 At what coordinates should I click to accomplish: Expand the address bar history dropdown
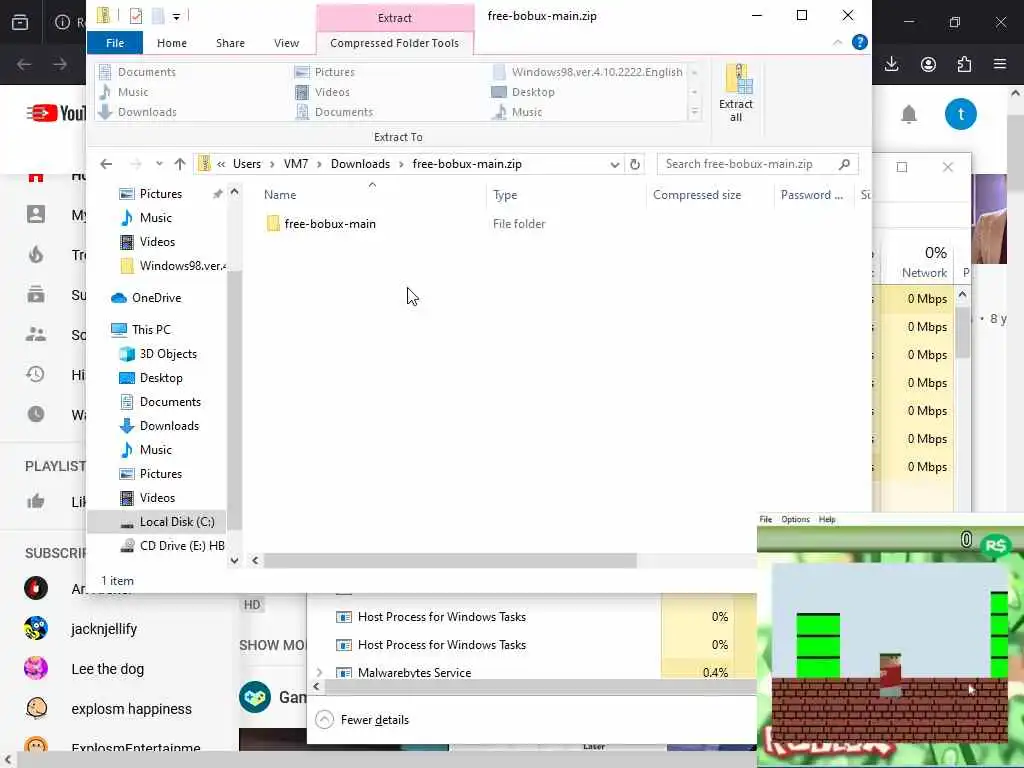[615, 165]
